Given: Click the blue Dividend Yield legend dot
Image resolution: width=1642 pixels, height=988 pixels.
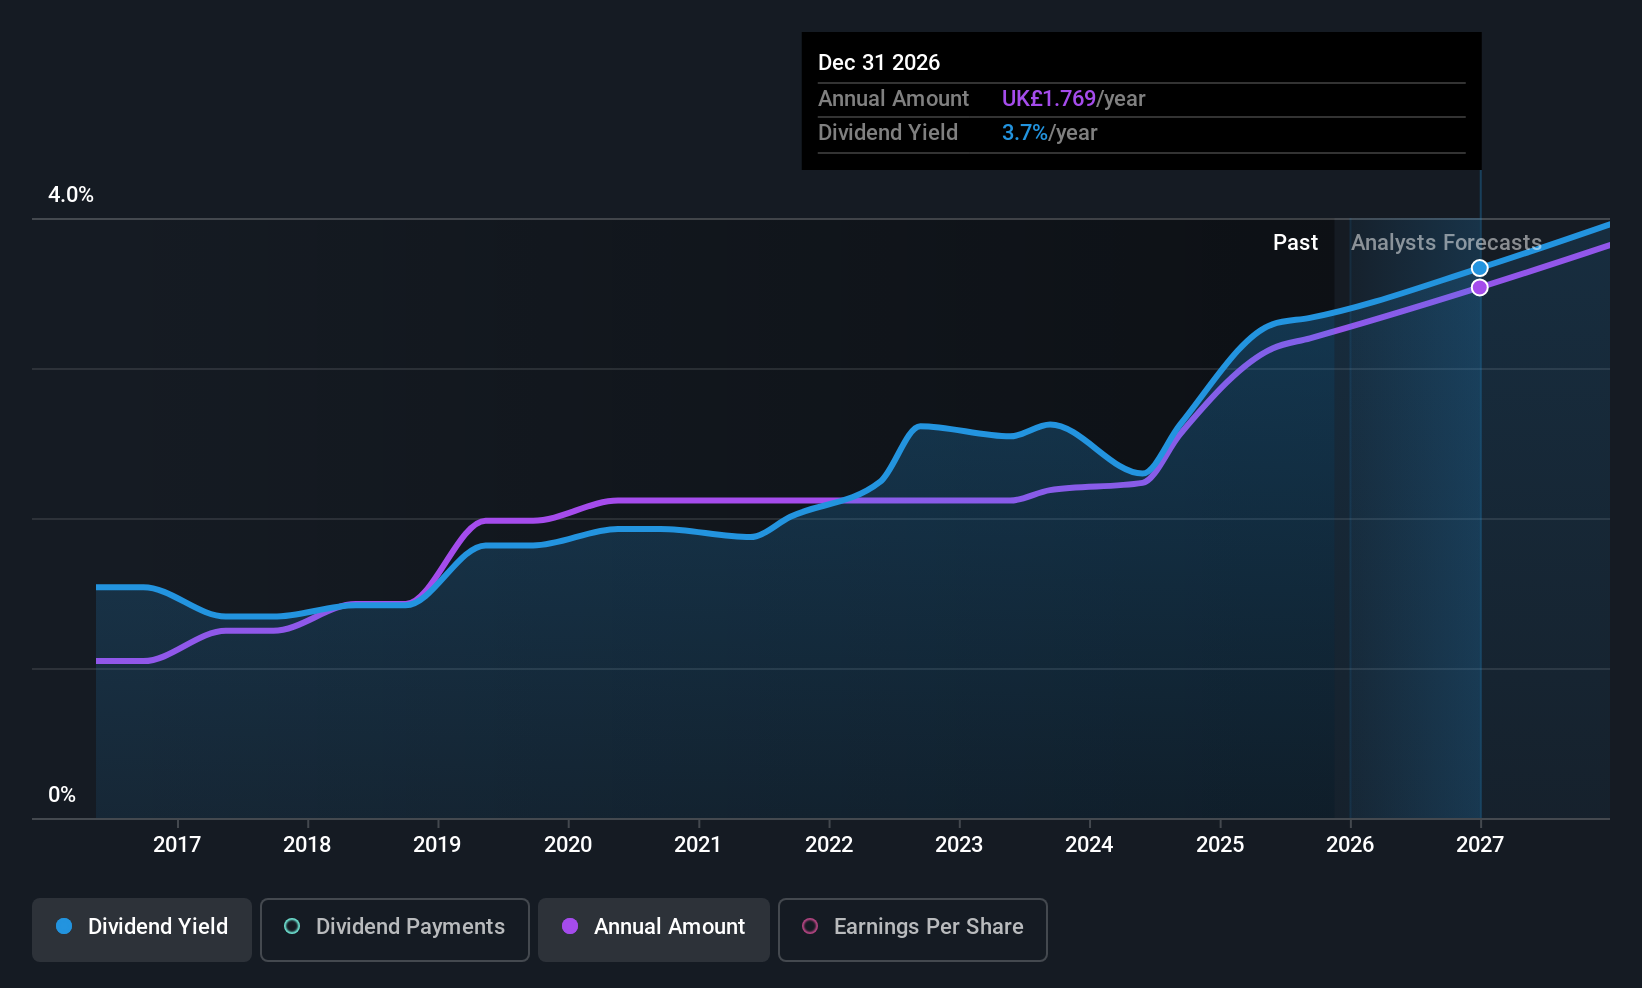Looking at the screenshot, I should click(64, 927).
